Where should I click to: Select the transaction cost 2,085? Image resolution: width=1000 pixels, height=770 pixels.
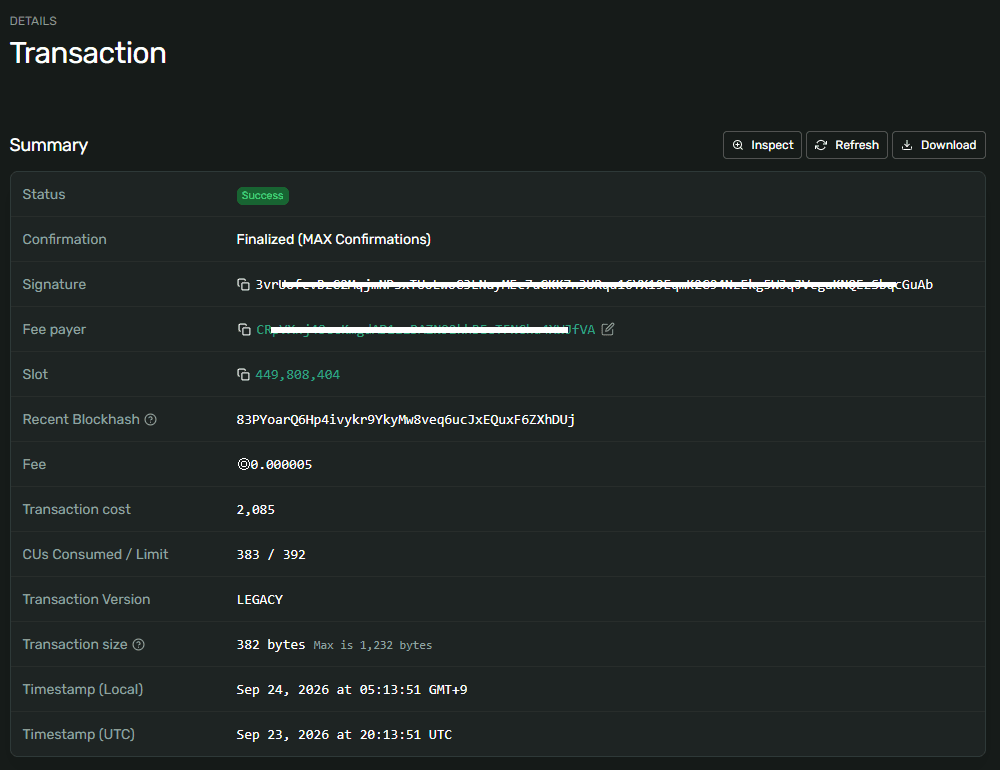coord(256,509)
